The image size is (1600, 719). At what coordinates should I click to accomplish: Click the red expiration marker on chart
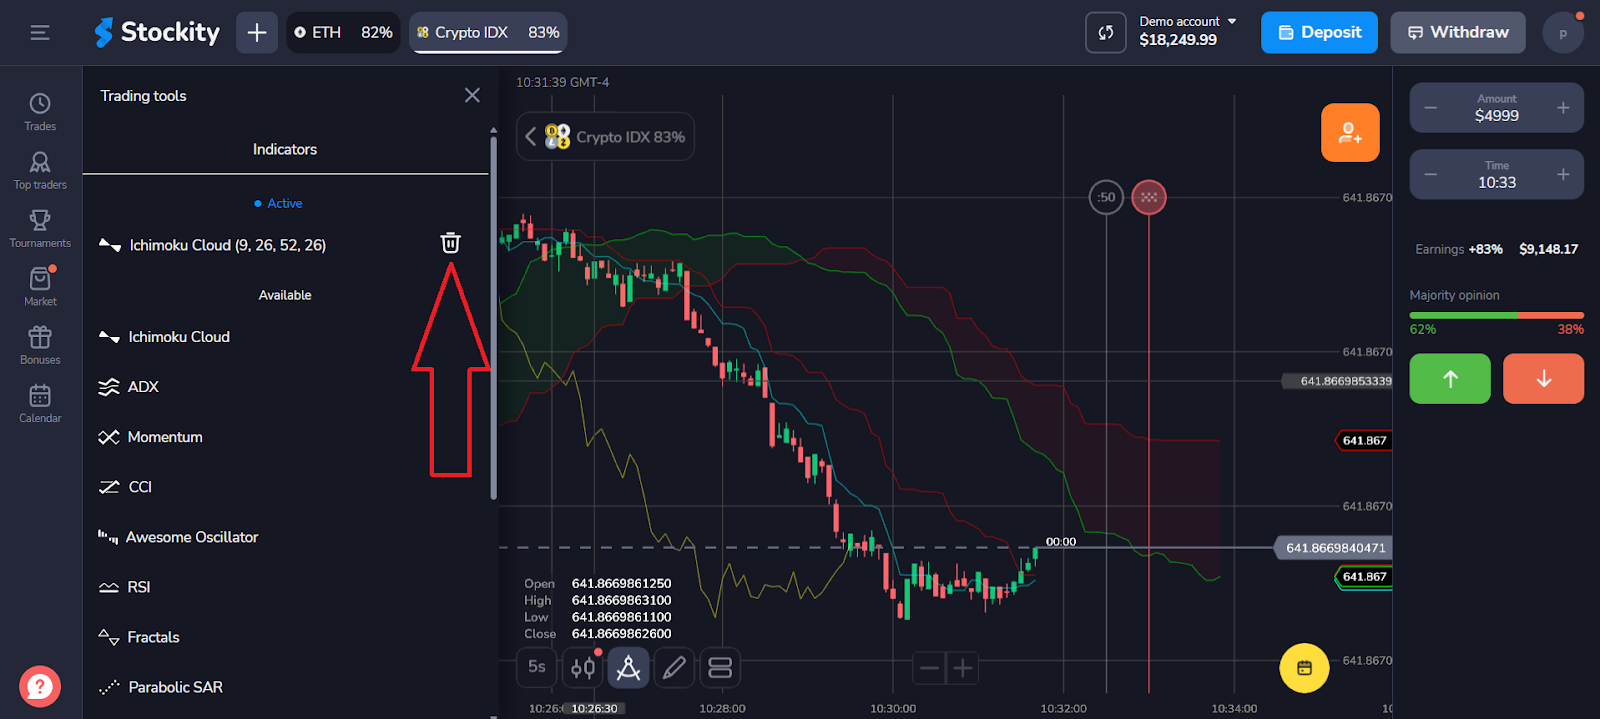(x=1149, y=197)
